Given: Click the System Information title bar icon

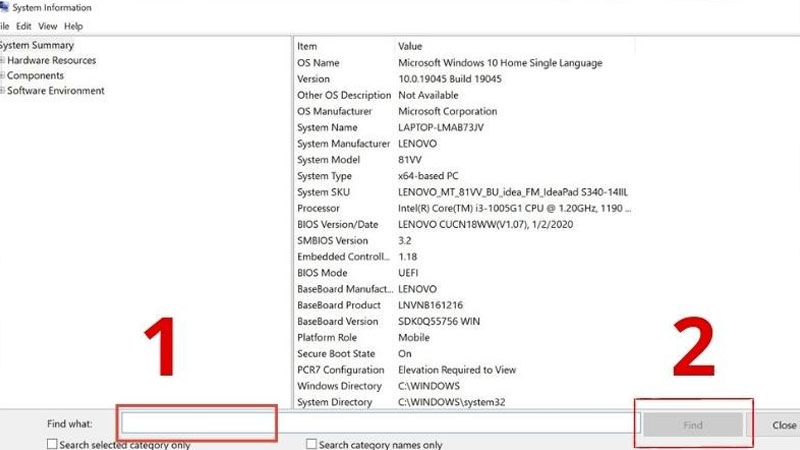Looking at the screenshot, I should pyautogui.click(x=4, y=8).
